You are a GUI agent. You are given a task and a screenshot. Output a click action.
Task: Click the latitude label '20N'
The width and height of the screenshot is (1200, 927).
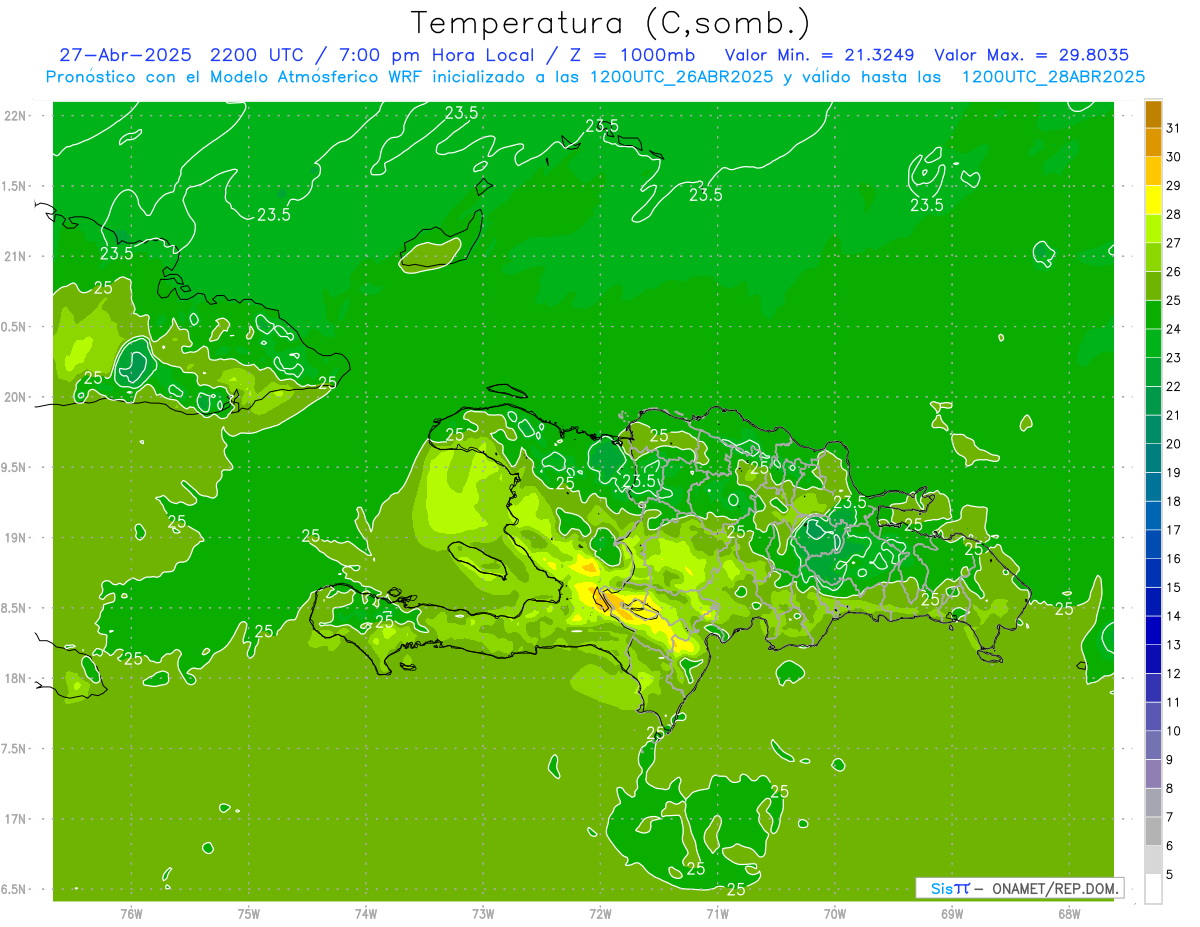tap(15, 397)
